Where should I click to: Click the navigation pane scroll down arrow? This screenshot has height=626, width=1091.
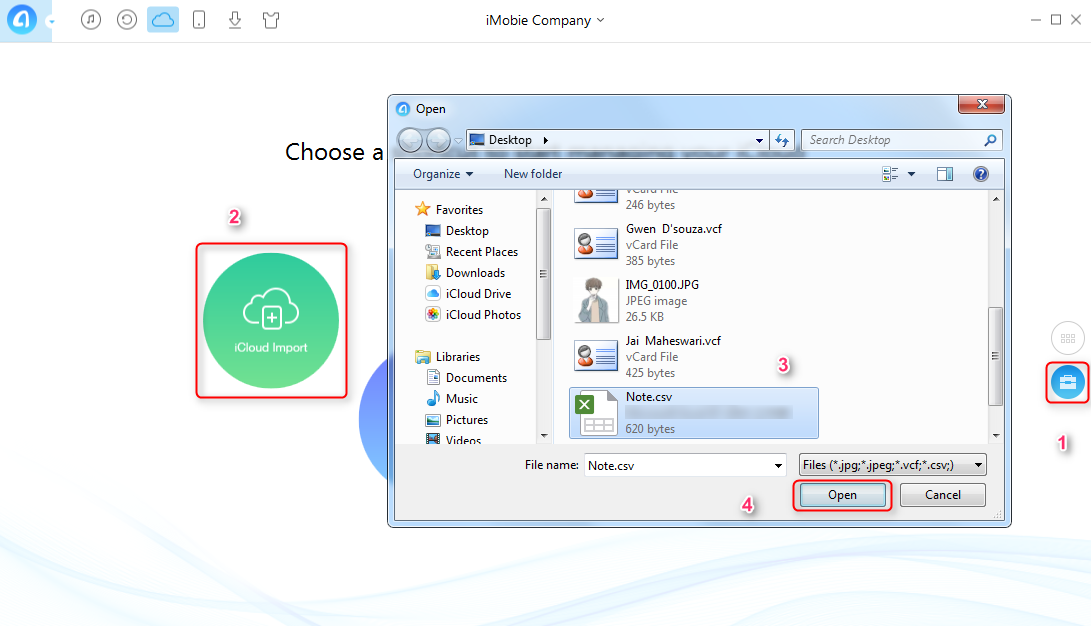[543, 435]
